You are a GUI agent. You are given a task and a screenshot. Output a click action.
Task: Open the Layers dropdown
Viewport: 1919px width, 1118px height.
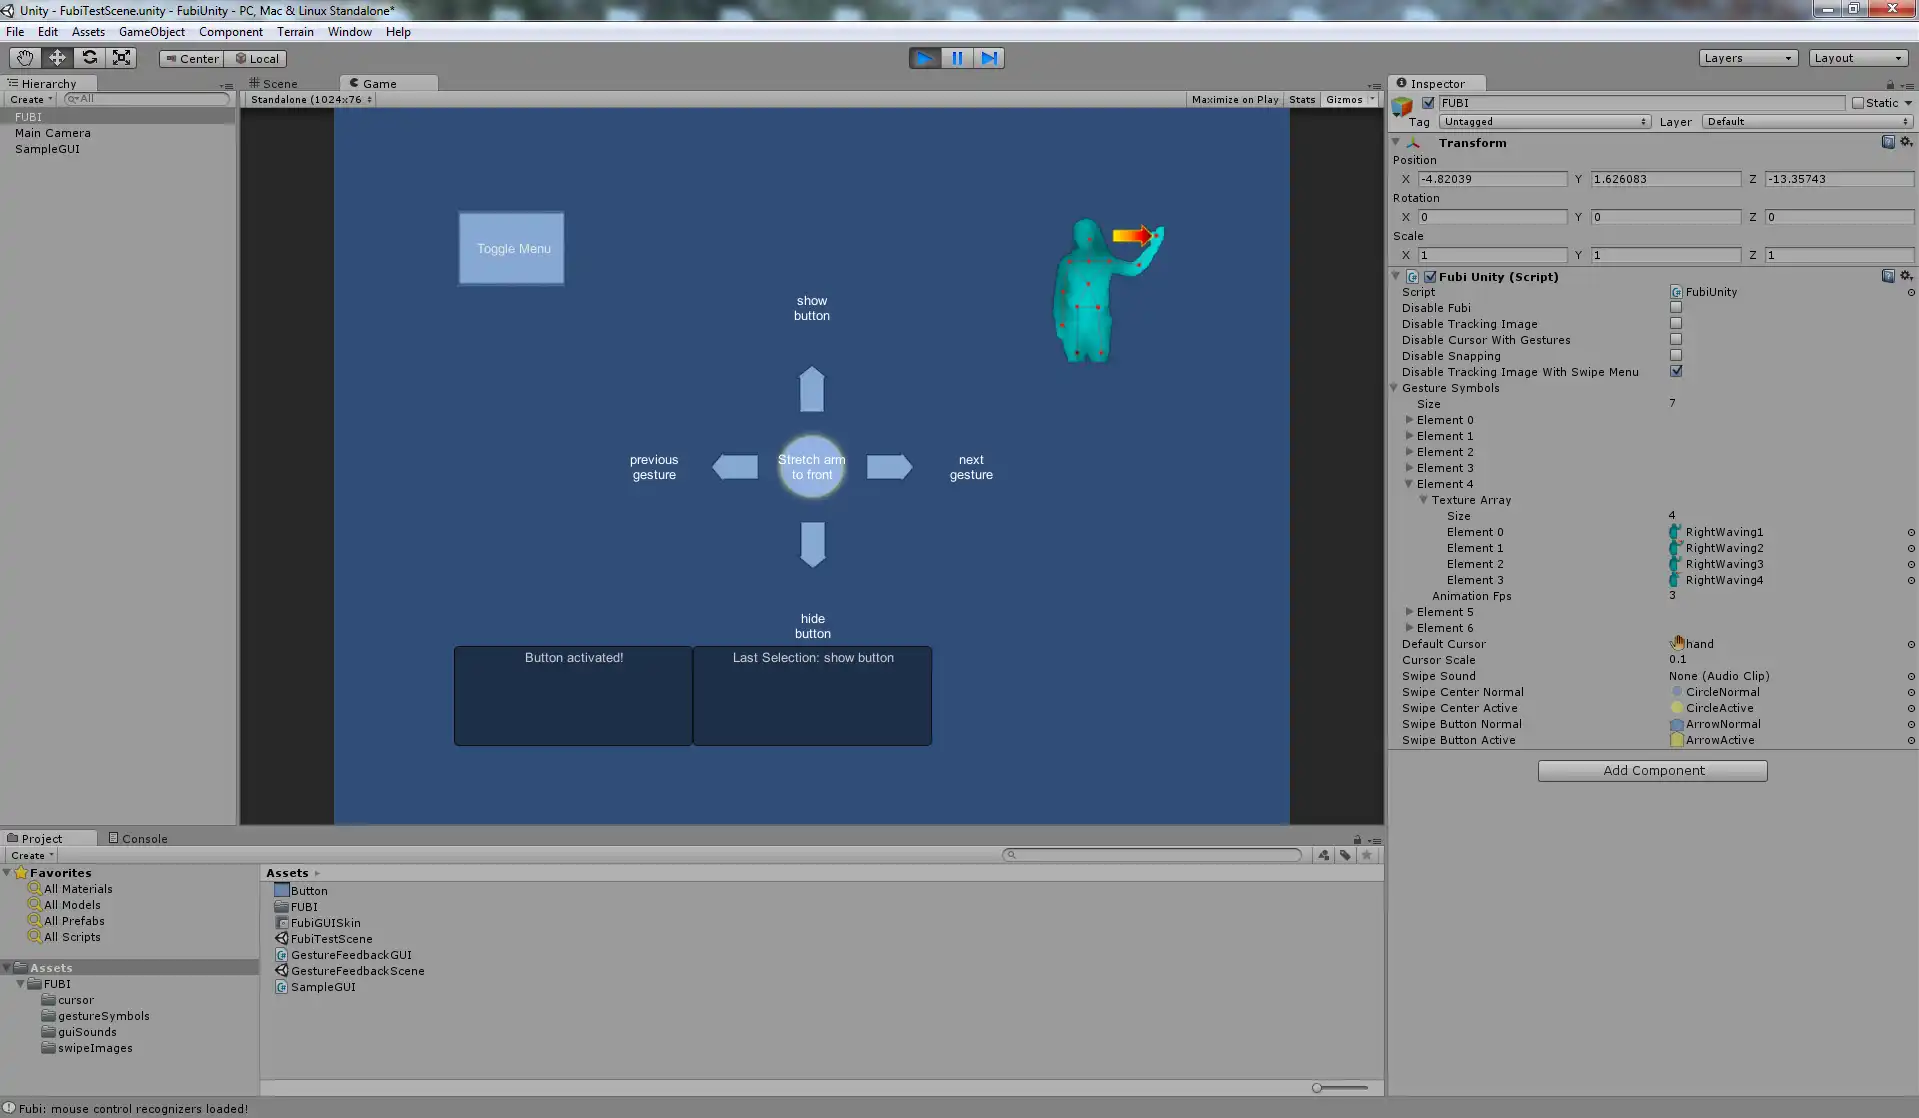click(x=1747, y=58)
